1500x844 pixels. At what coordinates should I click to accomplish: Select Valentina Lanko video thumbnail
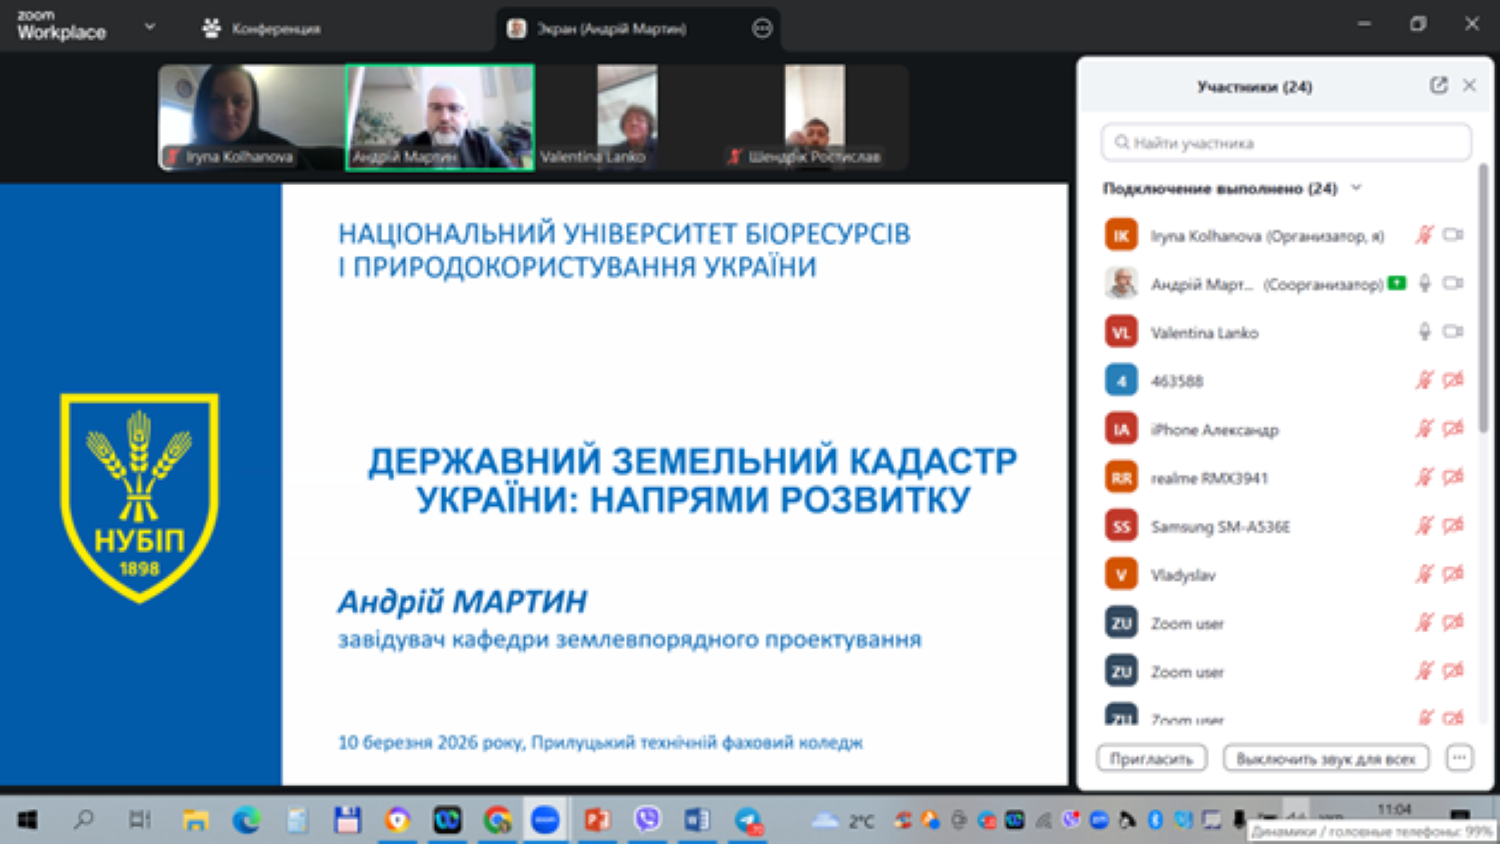click(627, 117)
